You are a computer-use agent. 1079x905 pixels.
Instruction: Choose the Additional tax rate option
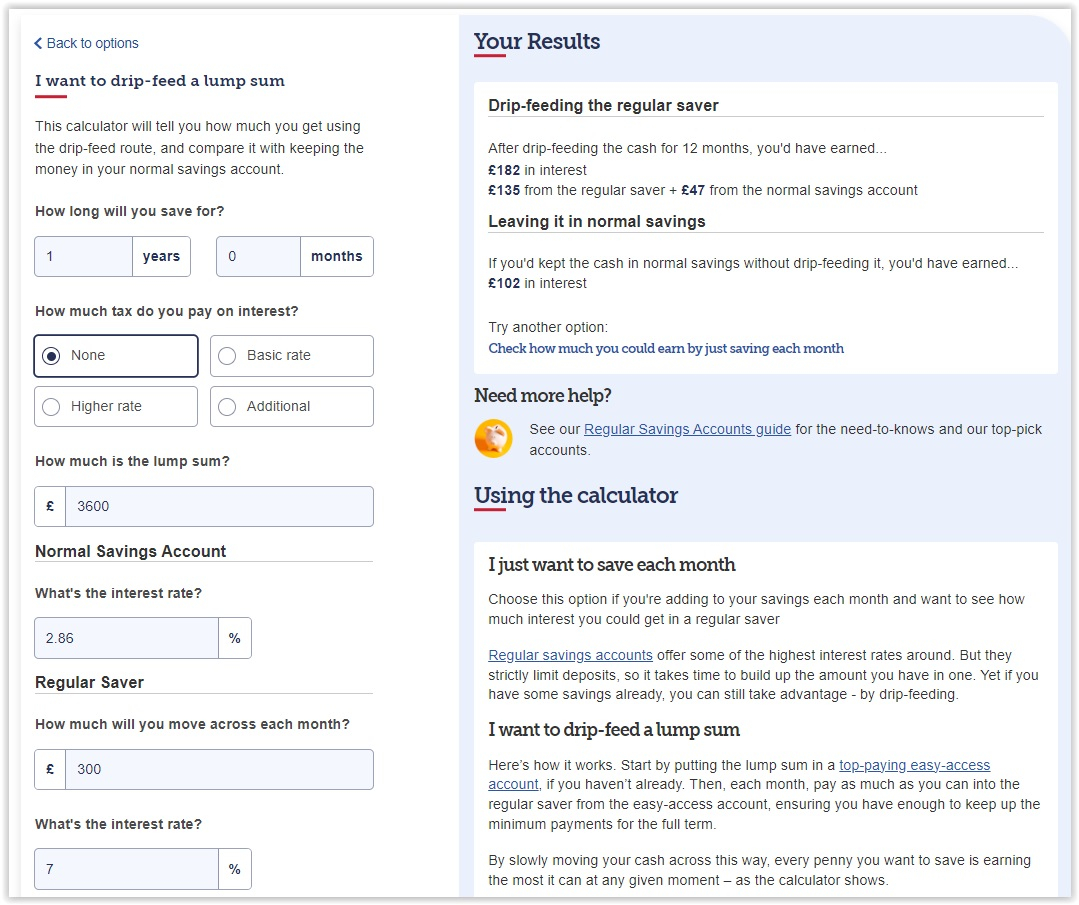click(x=291, y=407)
